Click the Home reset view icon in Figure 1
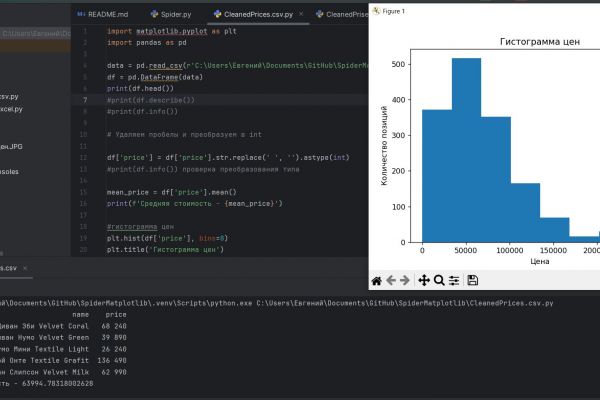 click(377, 281)
